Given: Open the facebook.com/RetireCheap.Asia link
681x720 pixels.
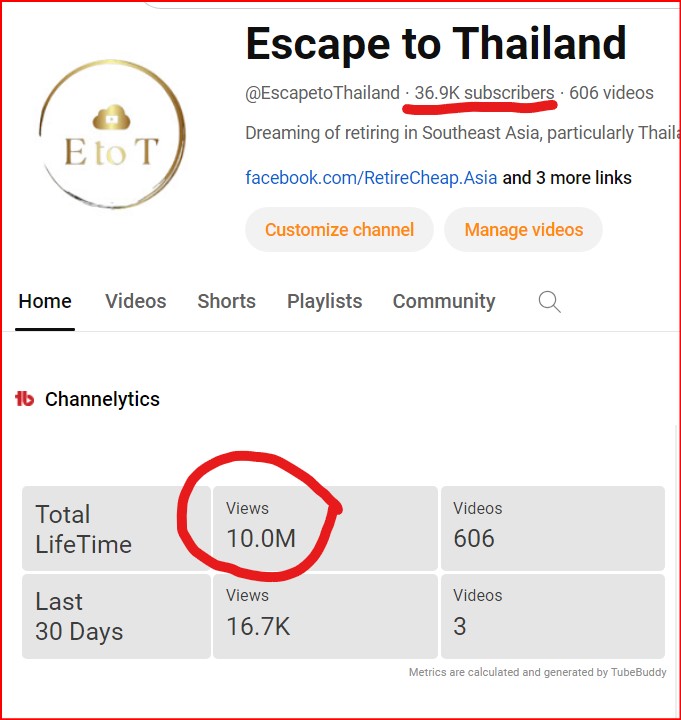Looking at the screenshot, I should pyautogui.click(x=371, y=178).
